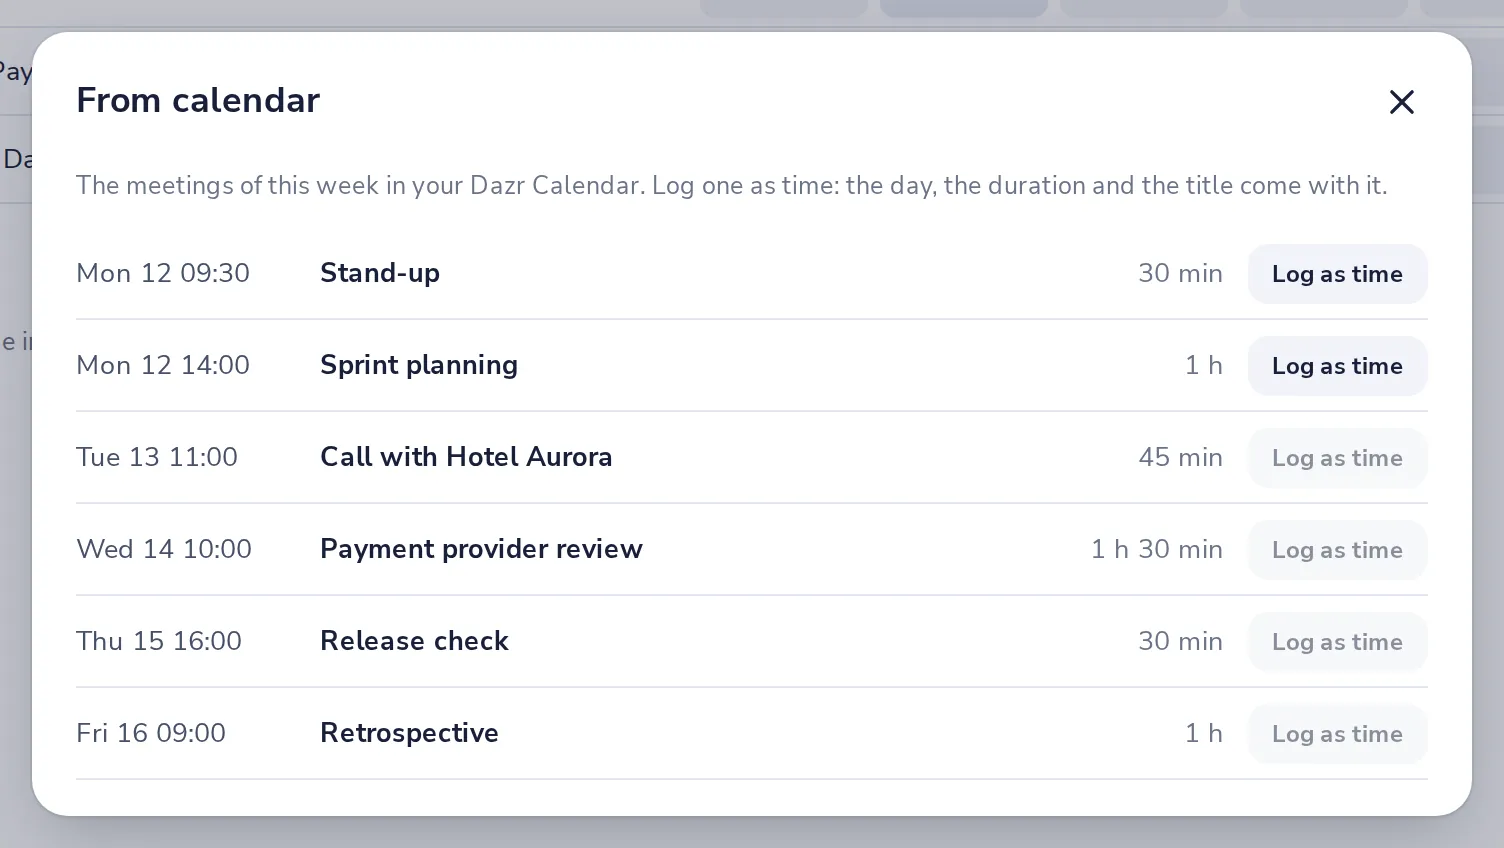1504x848 pixels.
Task: Select the Release check meeting title
Action: (414, 641)
